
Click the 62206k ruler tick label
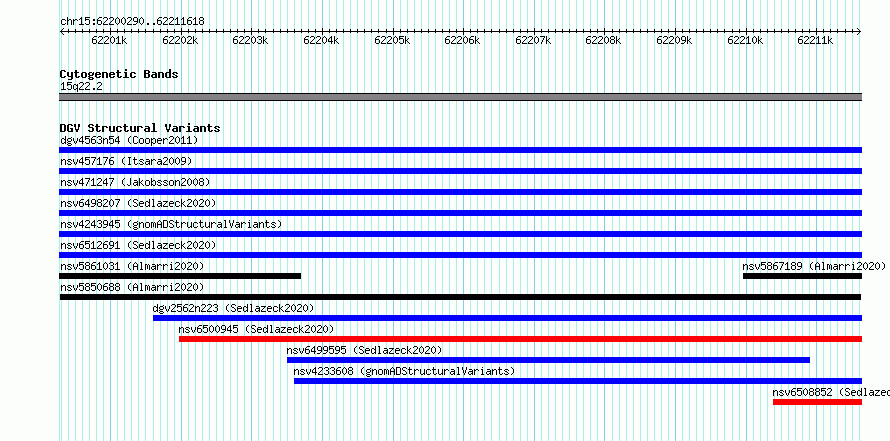point(462,40)
